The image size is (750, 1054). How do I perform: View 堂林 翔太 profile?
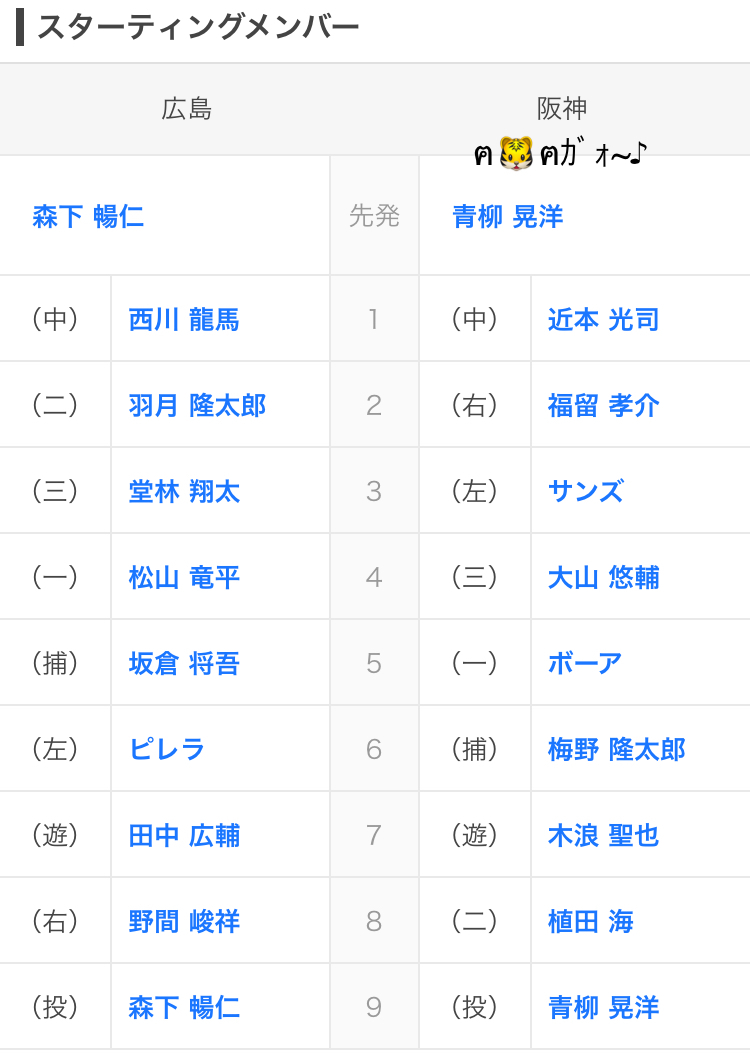coord(184,492)
